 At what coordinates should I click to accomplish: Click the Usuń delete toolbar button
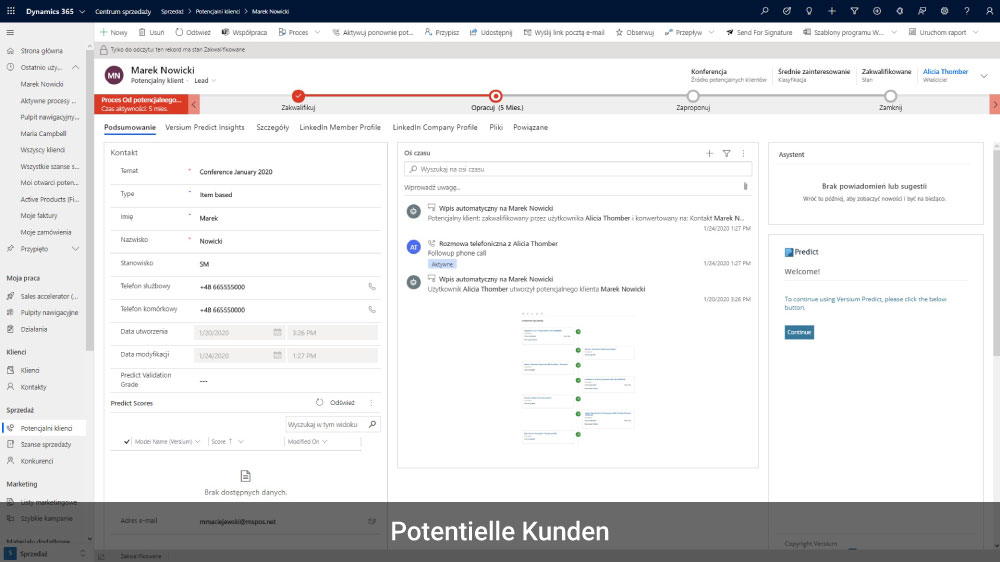151,33
